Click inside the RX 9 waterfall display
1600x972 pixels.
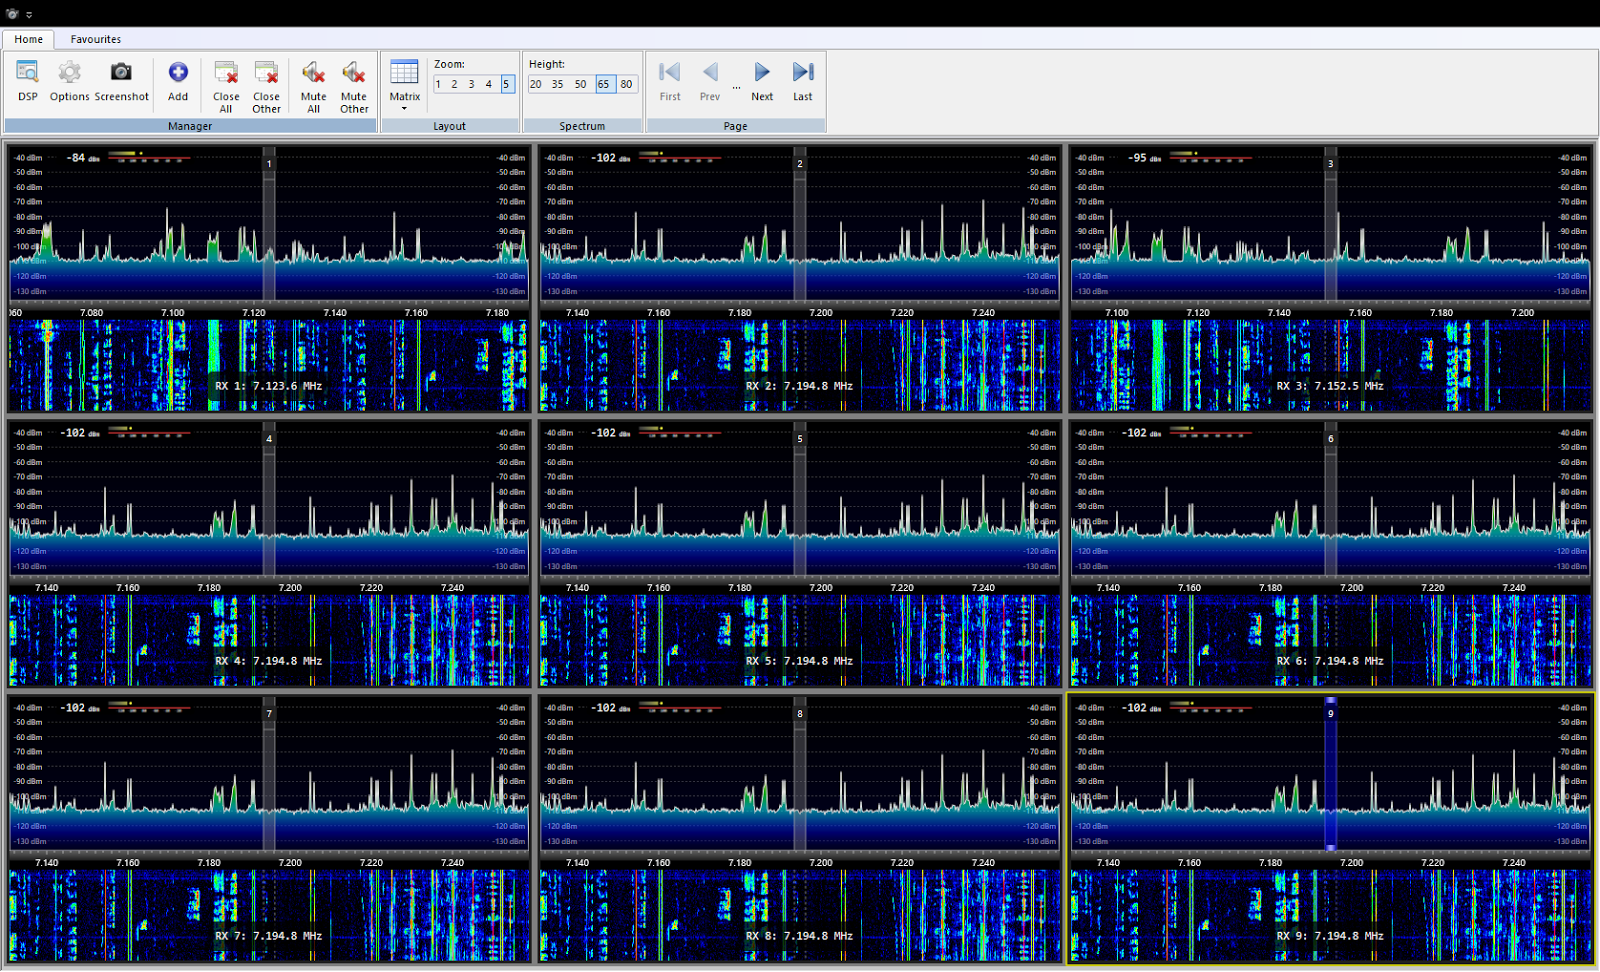(x=1330, y=910)
